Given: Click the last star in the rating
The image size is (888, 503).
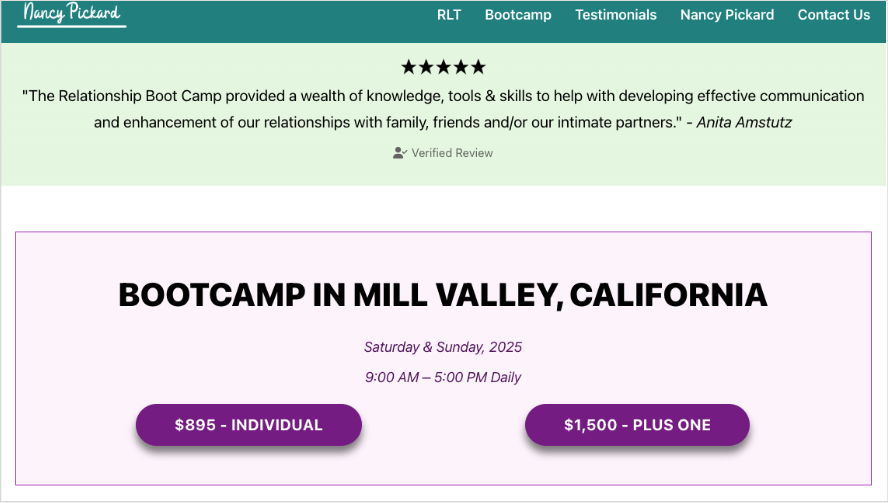Looking at the screenshot, I should click(477, 67).
